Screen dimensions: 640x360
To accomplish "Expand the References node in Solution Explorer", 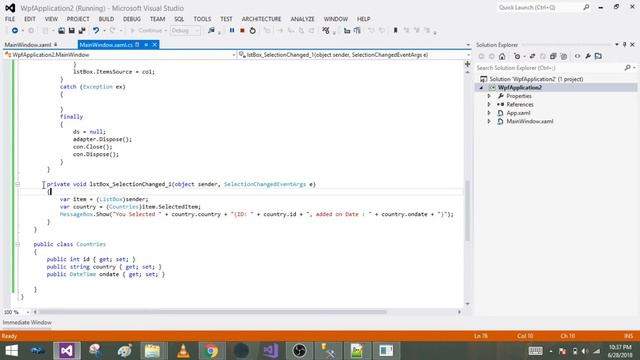I will tap(489, 104).
